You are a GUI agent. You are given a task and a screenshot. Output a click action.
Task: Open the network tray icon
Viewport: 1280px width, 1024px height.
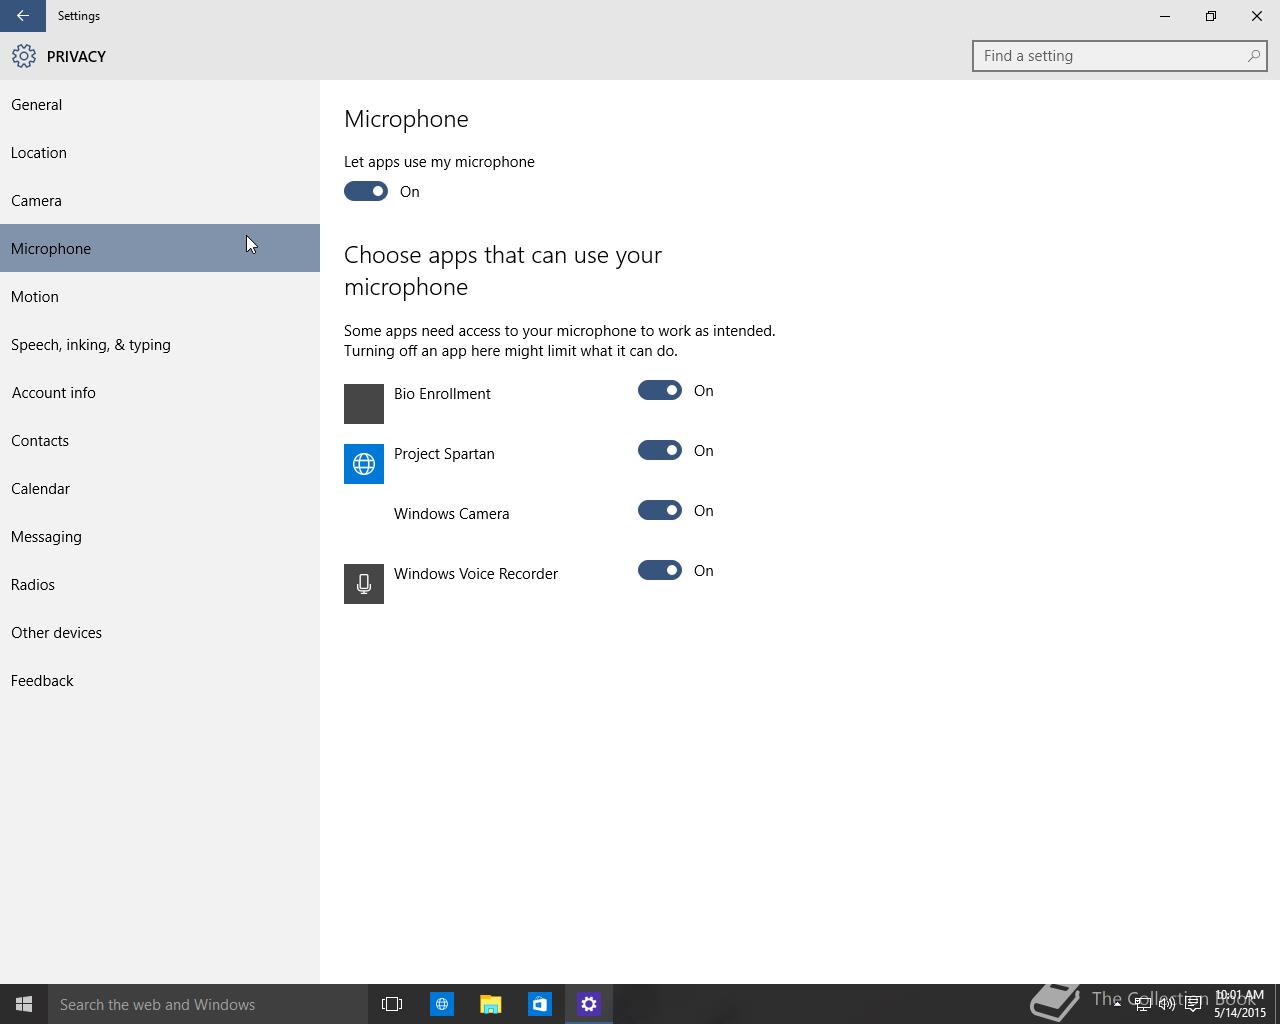point(1142,1004)
